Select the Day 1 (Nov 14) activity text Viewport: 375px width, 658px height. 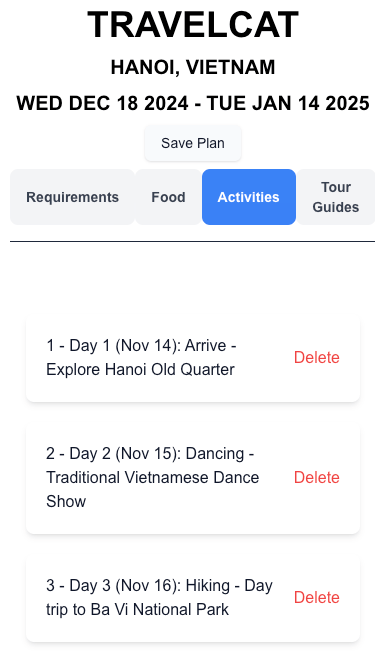(x=141, y=358)
